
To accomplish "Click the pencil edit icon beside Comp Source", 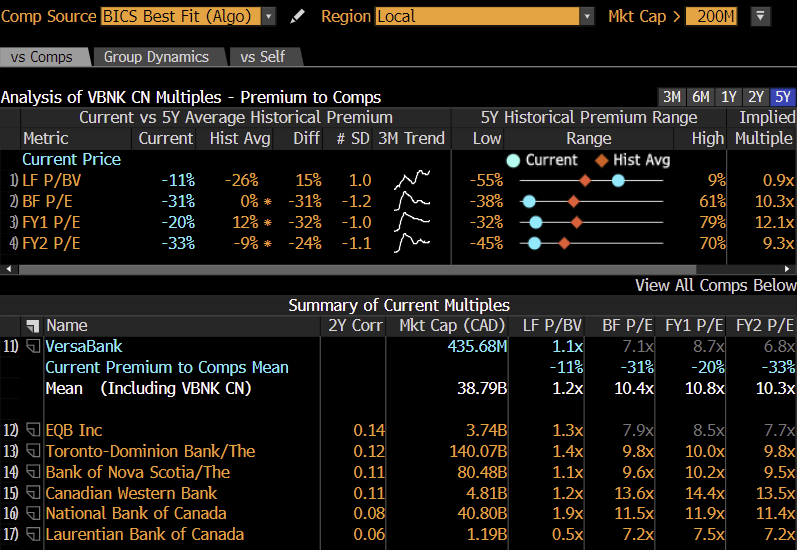I will (297, 17).
